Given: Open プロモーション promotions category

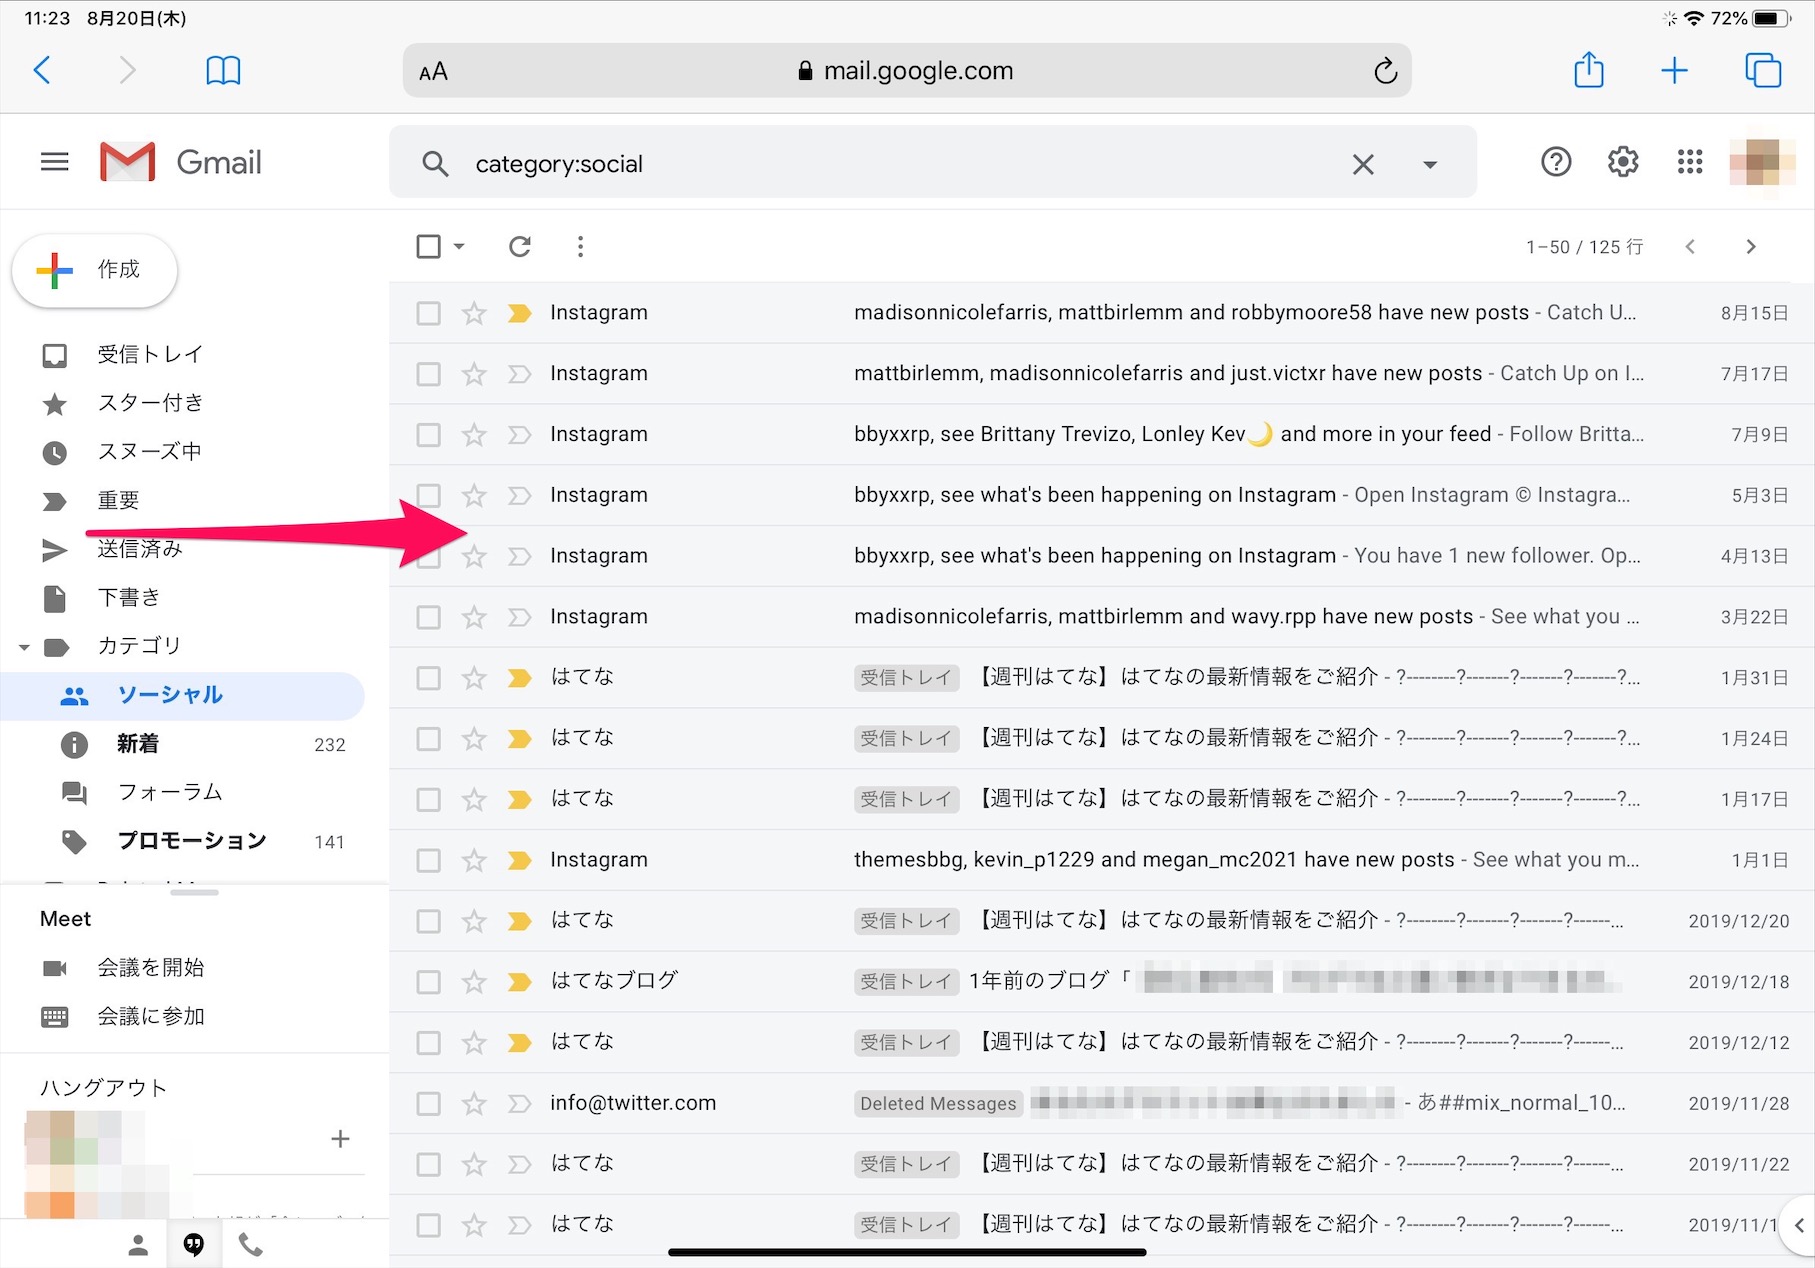Looking at the screenshot, I should [x=182, y=841].
